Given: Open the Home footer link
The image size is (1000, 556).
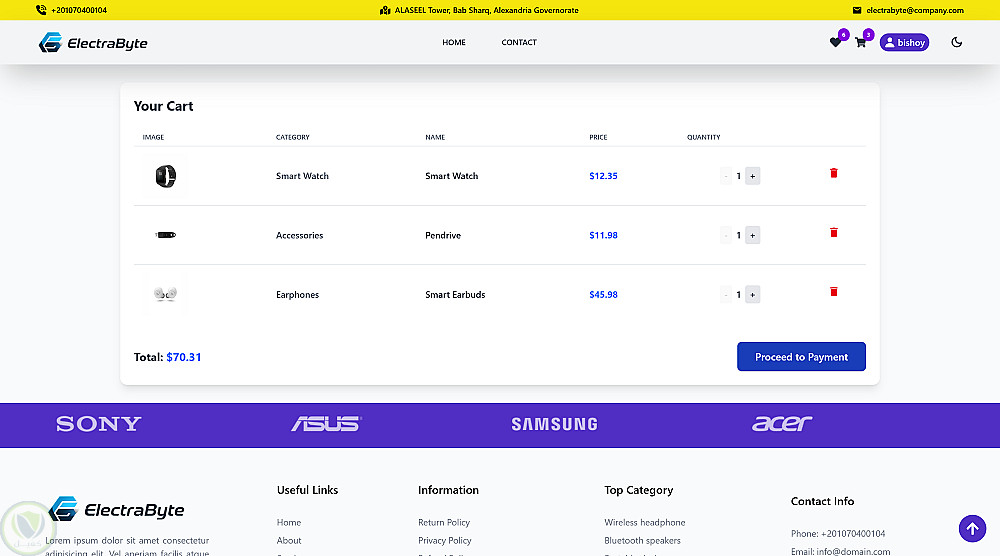Looking at the screenshot, I should [x=289, y=522].
